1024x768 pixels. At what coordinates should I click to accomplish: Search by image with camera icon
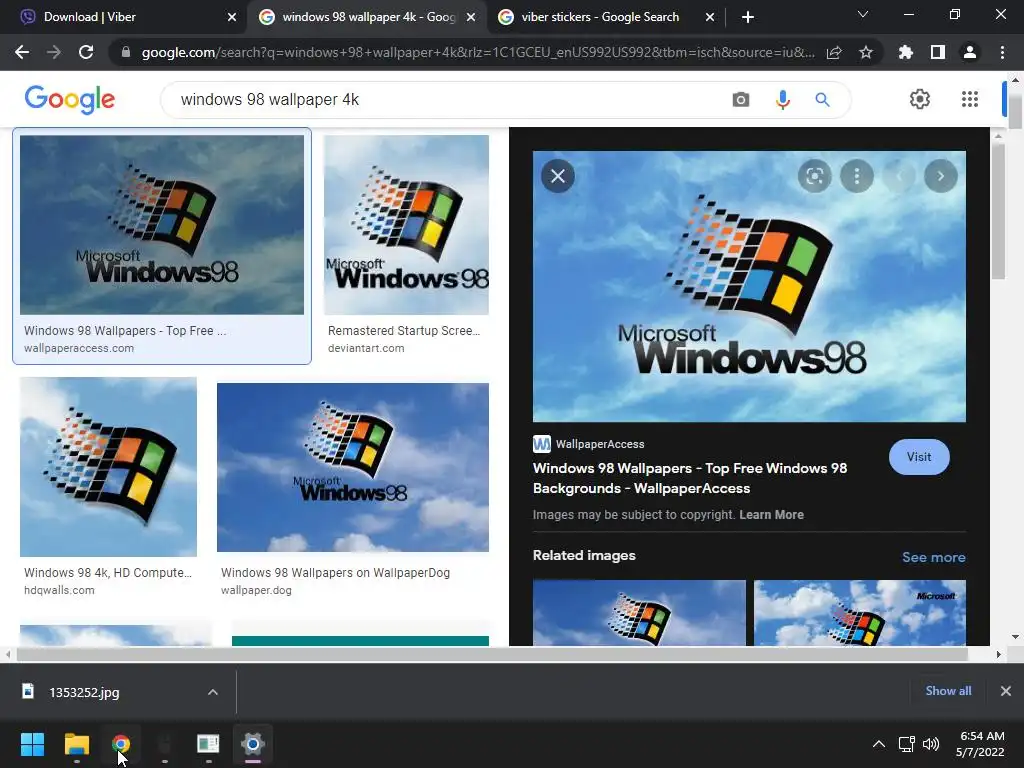[741, 99]
